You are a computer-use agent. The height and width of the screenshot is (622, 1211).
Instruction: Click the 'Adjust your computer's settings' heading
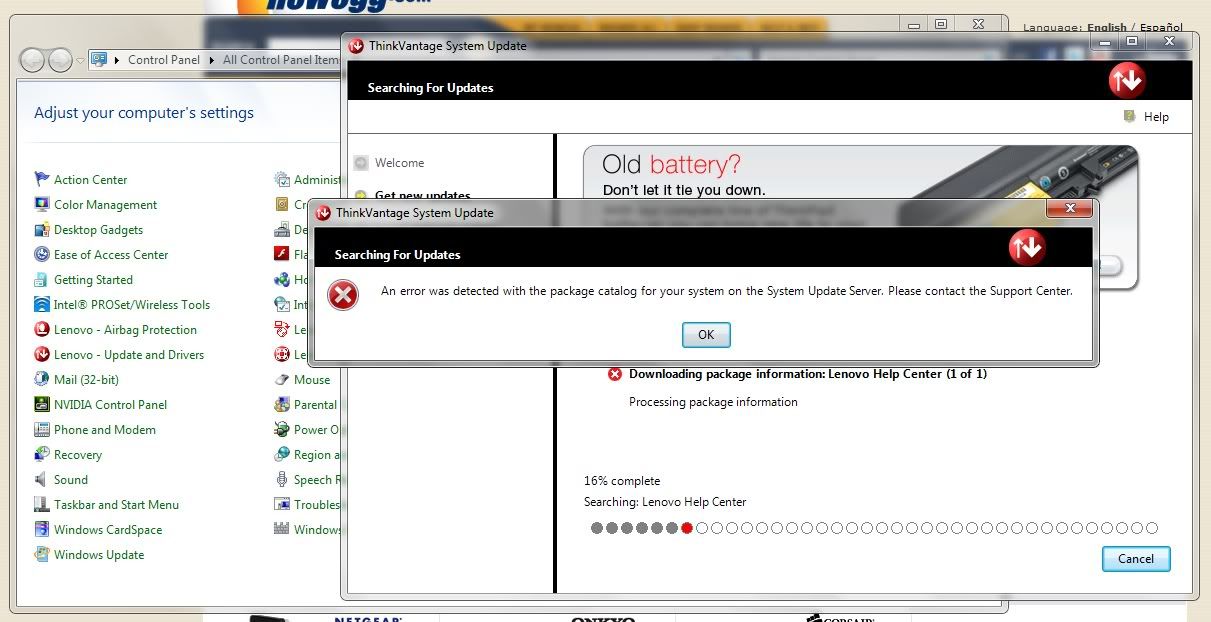[144, 113]
